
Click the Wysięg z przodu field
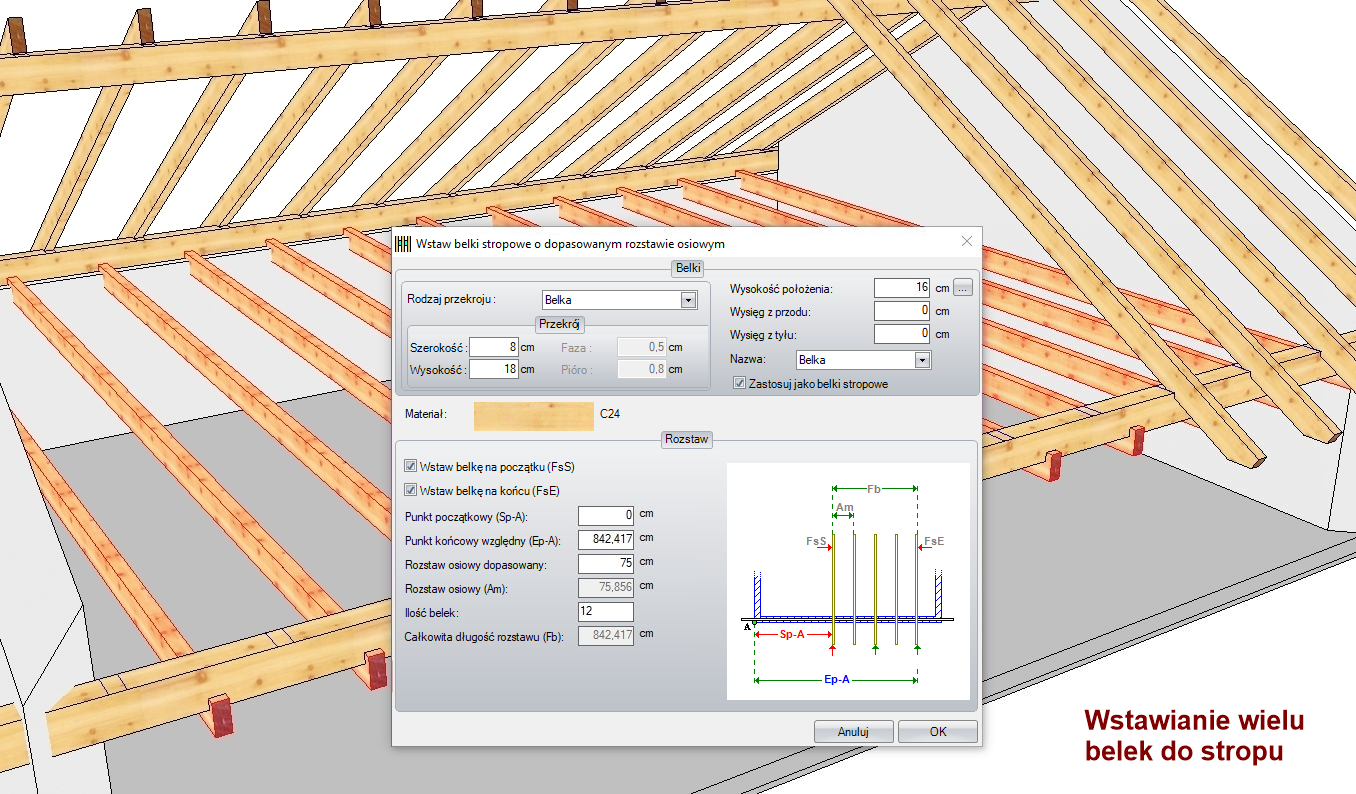point(901,311)
